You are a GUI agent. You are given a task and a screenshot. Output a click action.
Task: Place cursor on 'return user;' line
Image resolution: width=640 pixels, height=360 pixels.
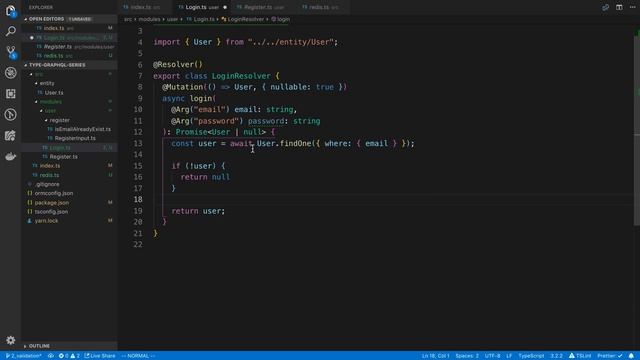point(198,211)
